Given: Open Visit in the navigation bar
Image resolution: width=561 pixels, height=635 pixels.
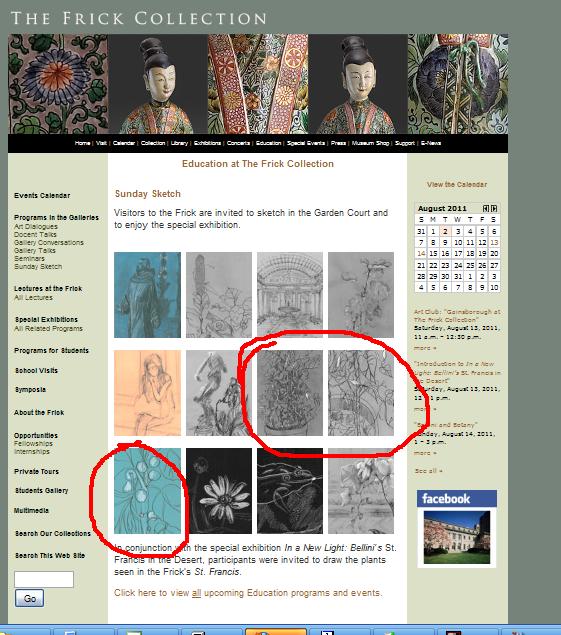Looking at the screenshot, I should coord(101,143).
